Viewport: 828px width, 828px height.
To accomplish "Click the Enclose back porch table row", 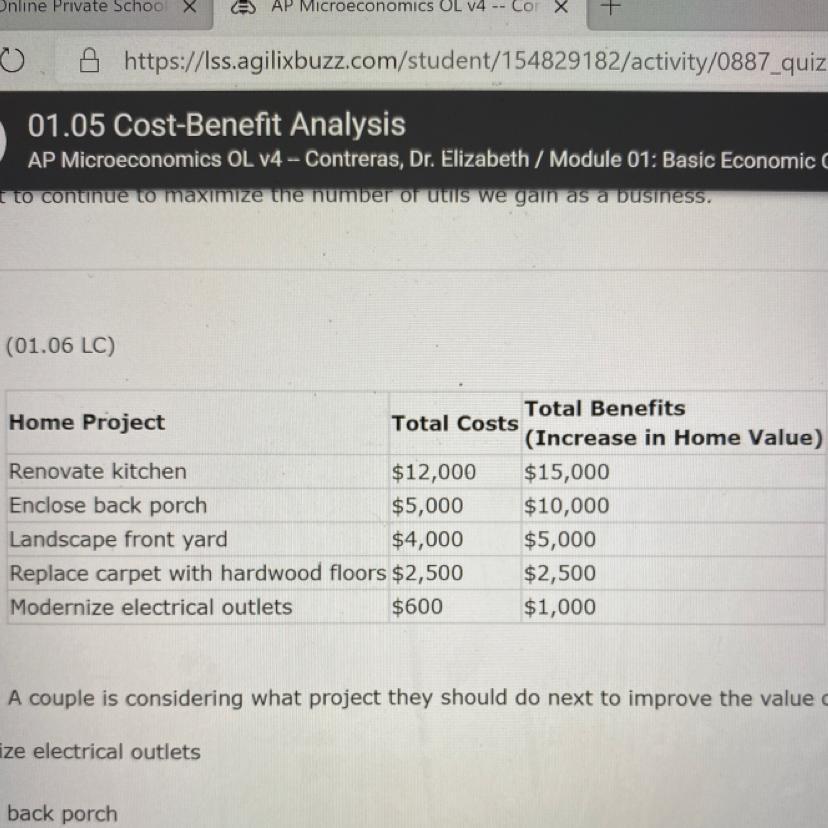I will (416, 505).
